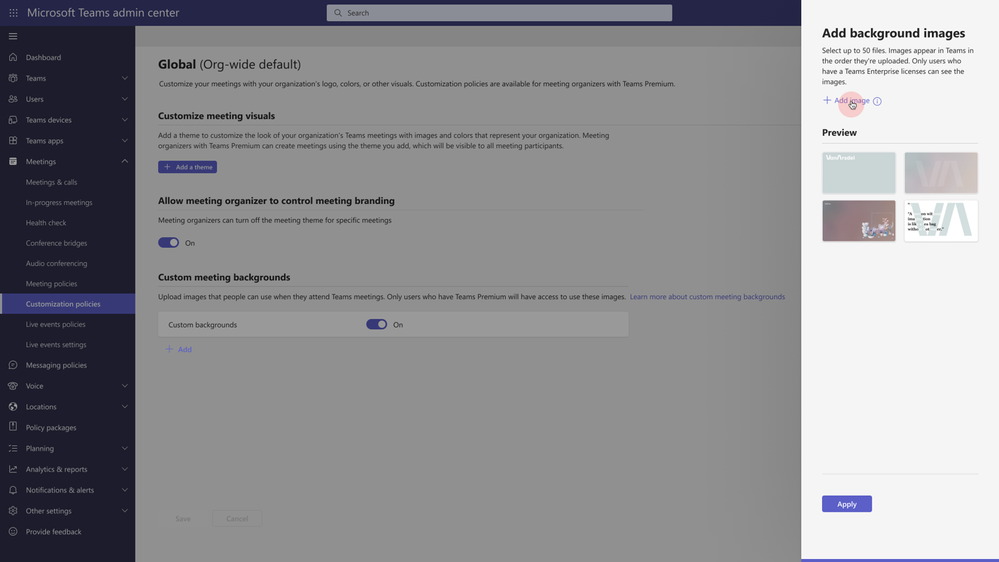Click the Teams sidebar icon
The image size is (999, 562).
(x=13, y=78)
